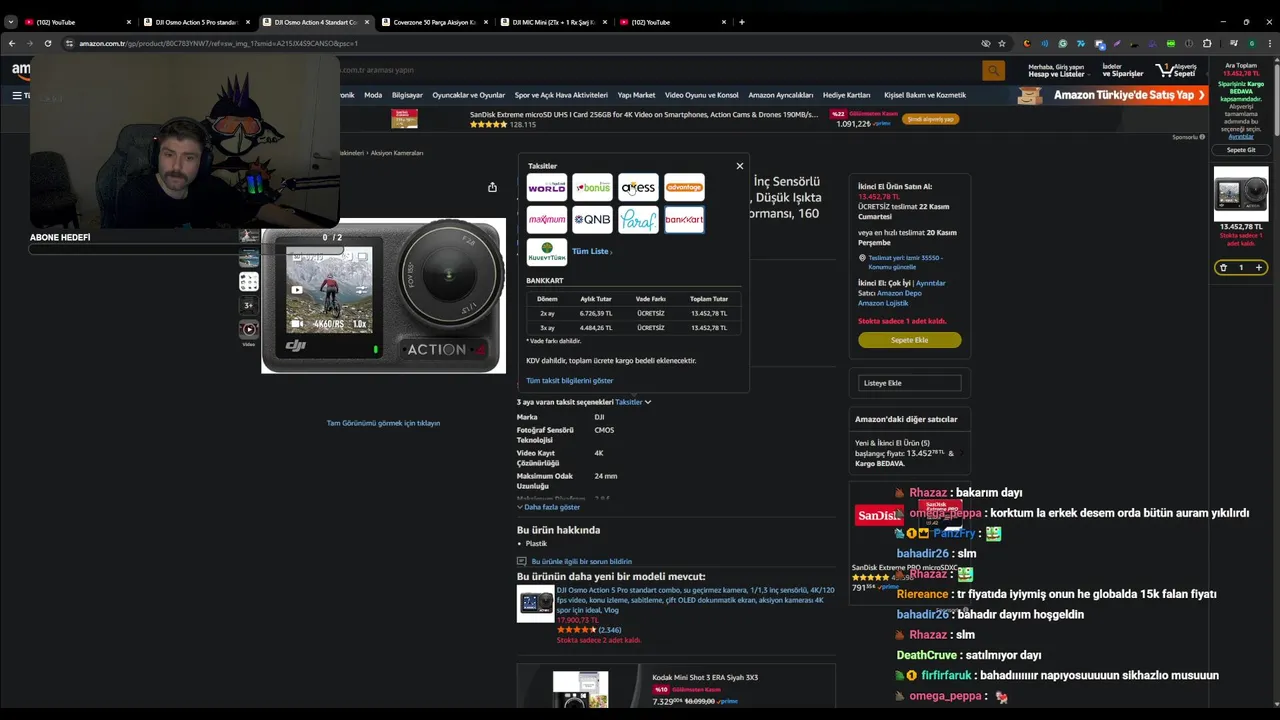Viewport: 1280px width, 720px height.
Task: Close the DJI Osmo Action 4 tab
Action: click(367, 22)
